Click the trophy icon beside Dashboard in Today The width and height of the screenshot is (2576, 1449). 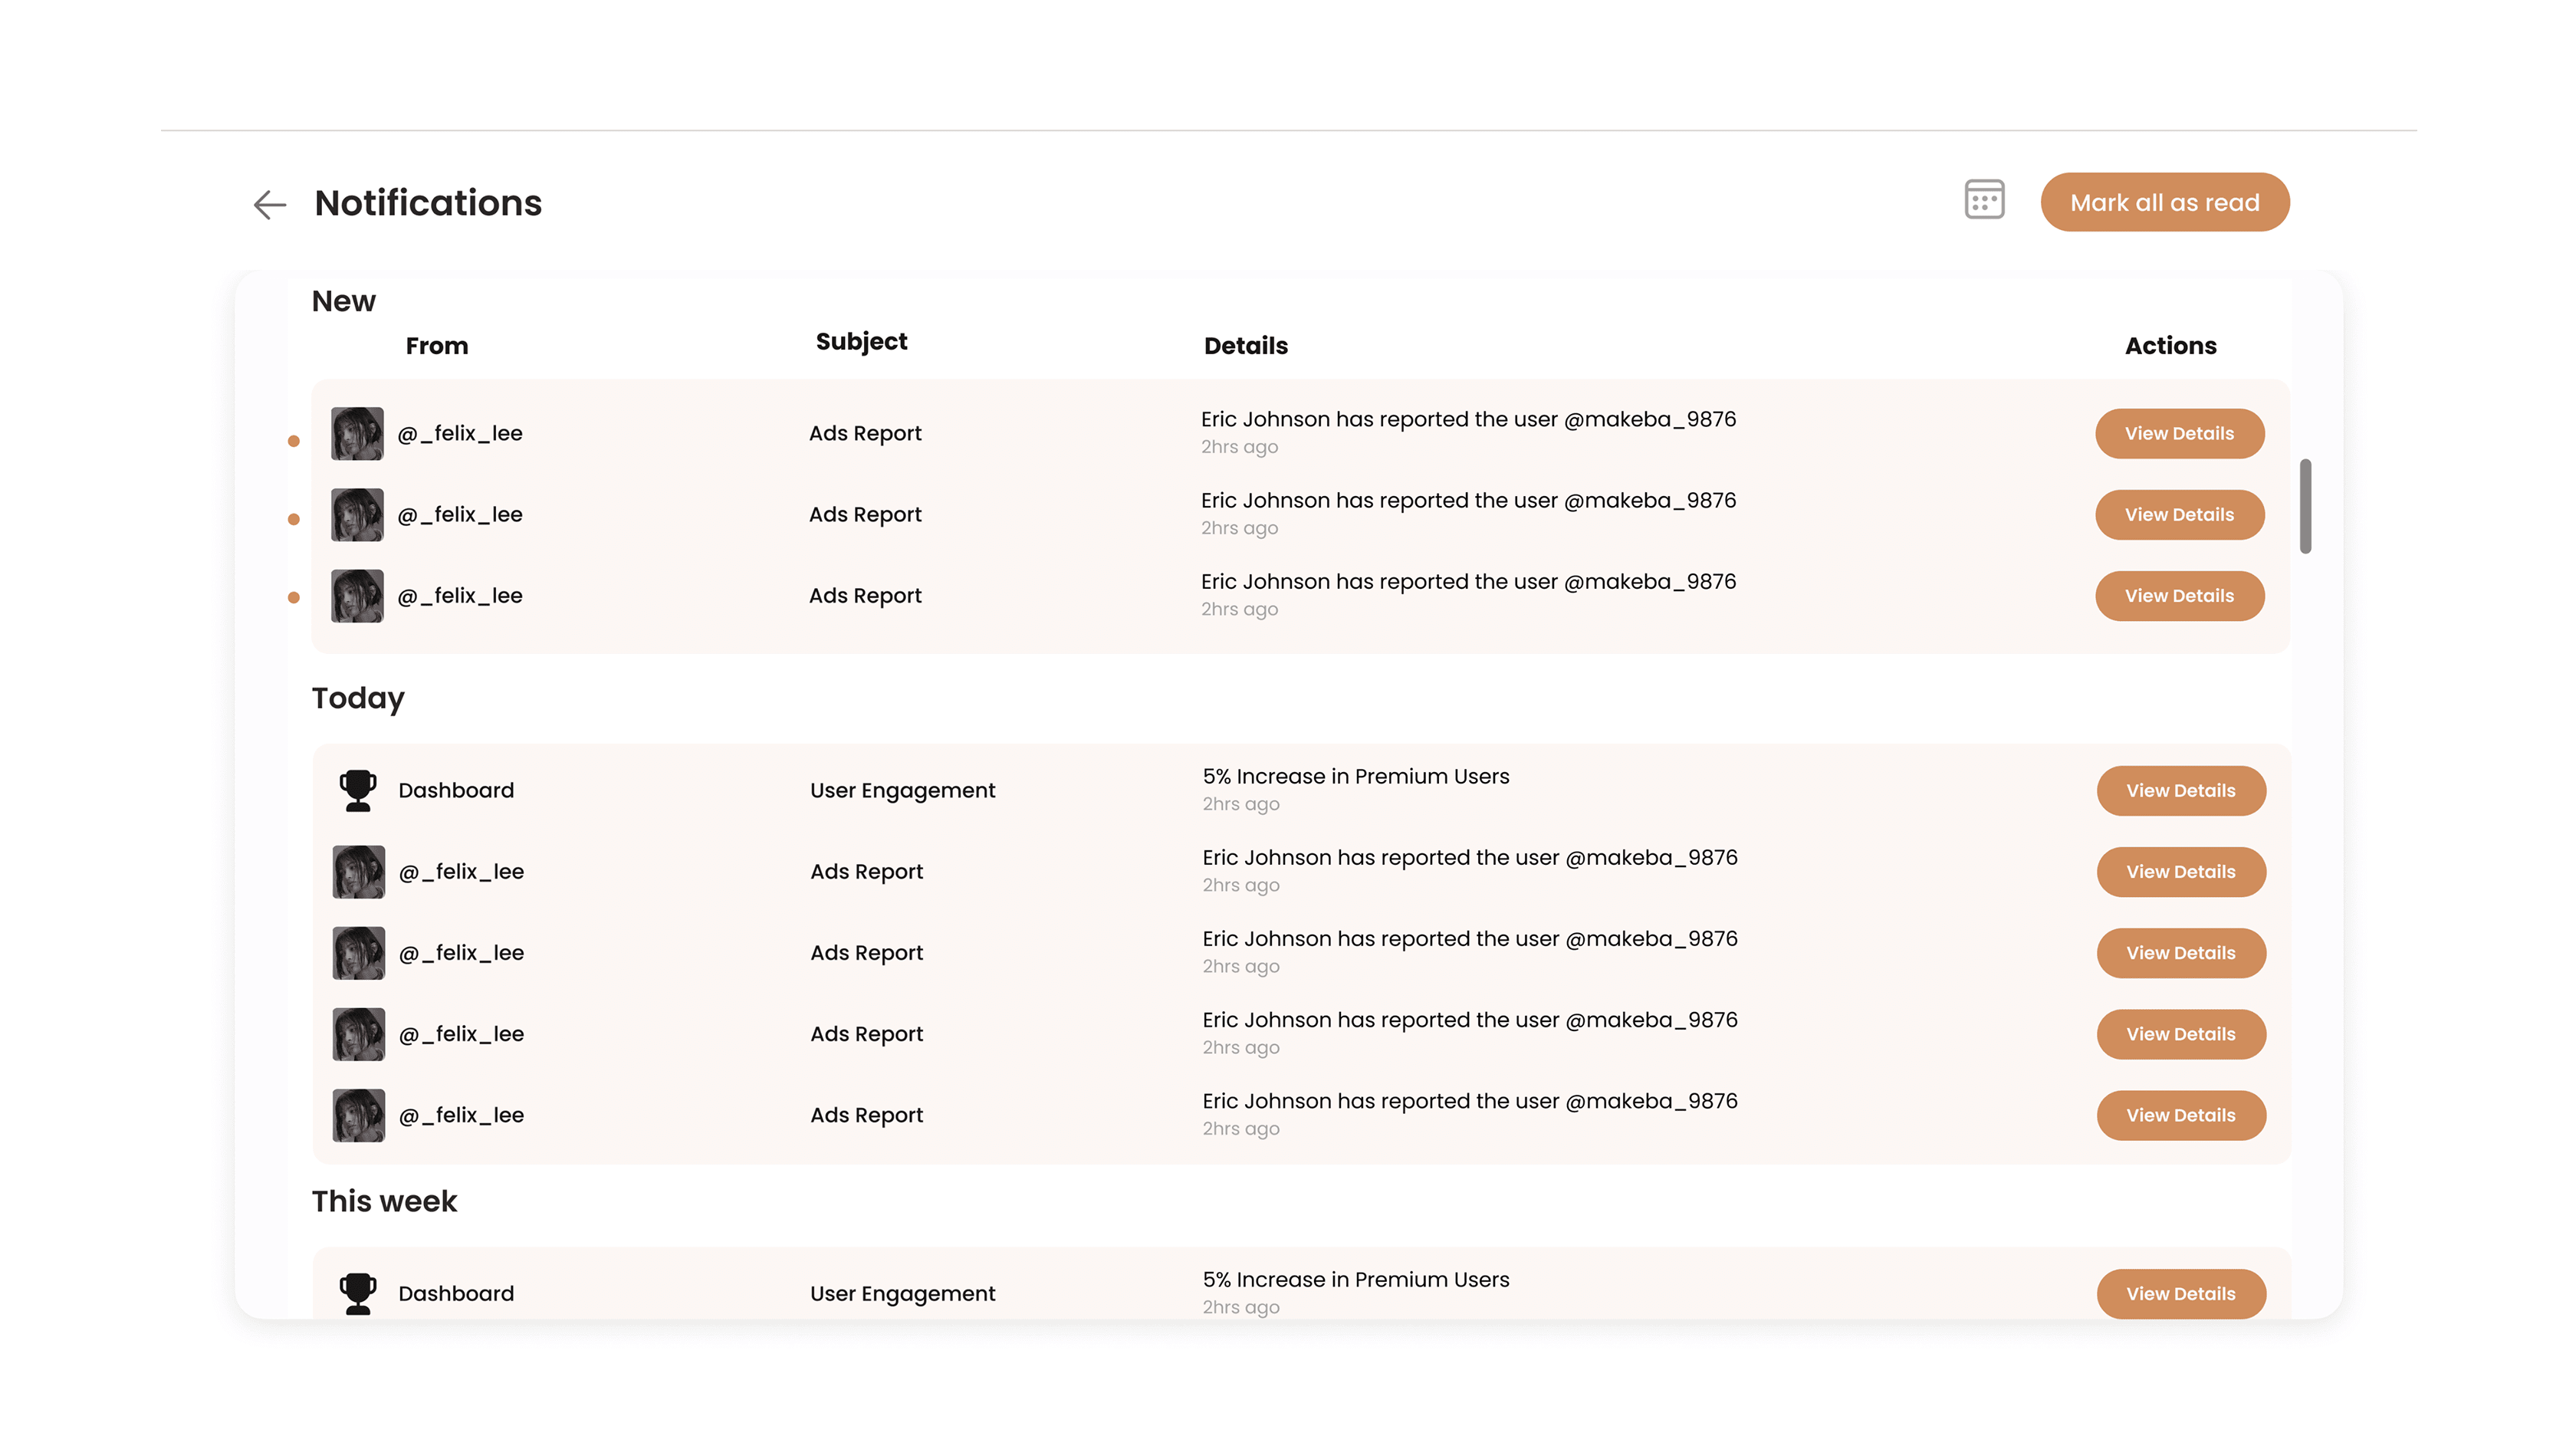(357, 789)
